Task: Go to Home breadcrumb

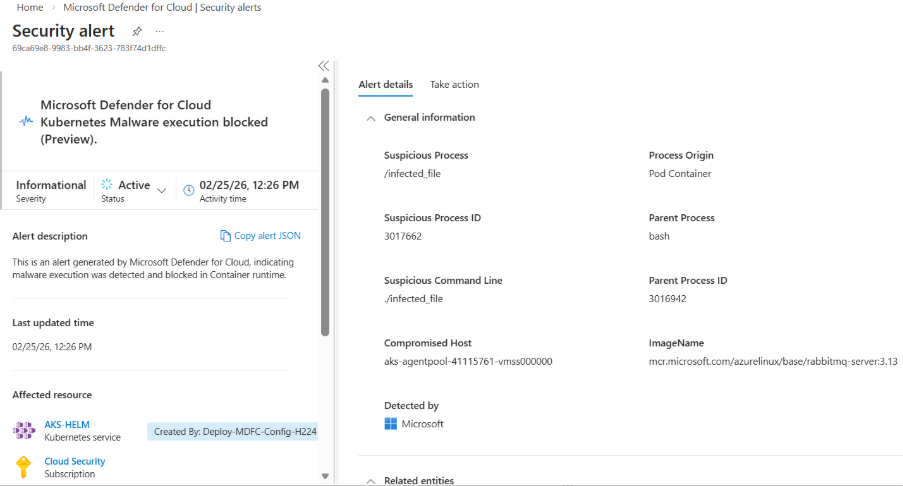Action: click(x=30, y=7)
